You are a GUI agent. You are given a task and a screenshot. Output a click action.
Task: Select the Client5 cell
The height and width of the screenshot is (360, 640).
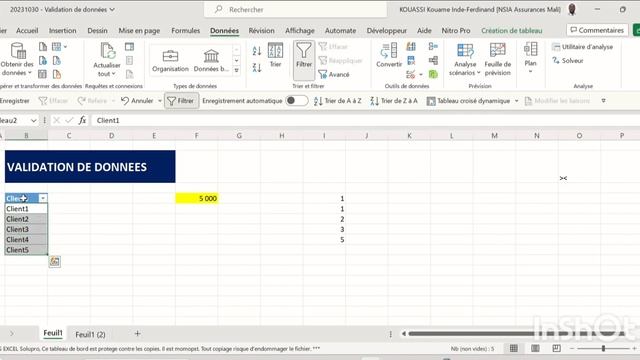tap(26, 250)
